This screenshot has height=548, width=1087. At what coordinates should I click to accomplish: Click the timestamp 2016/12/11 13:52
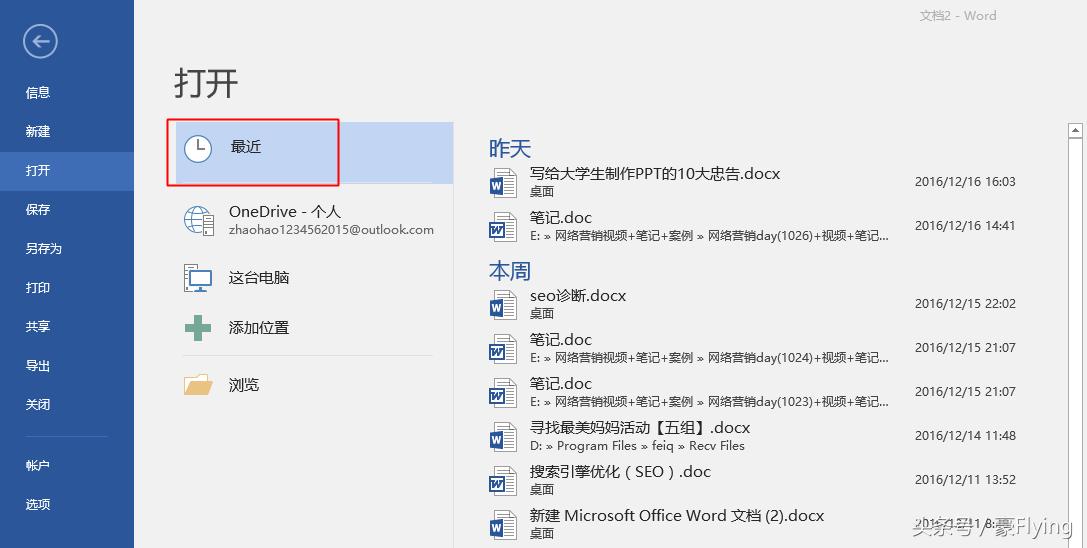pos(965,479)
